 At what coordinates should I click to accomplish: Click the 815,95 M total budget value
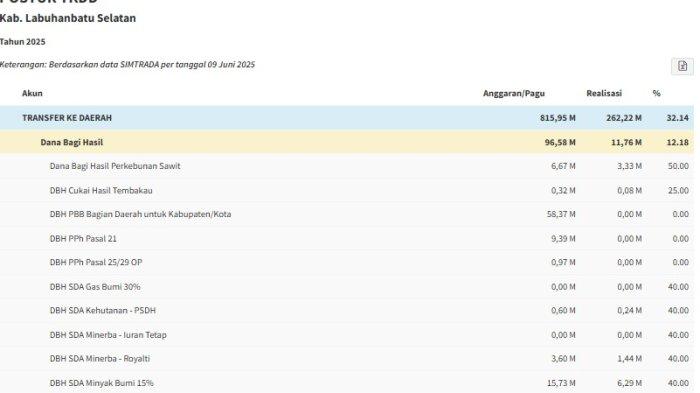(558, 118)
